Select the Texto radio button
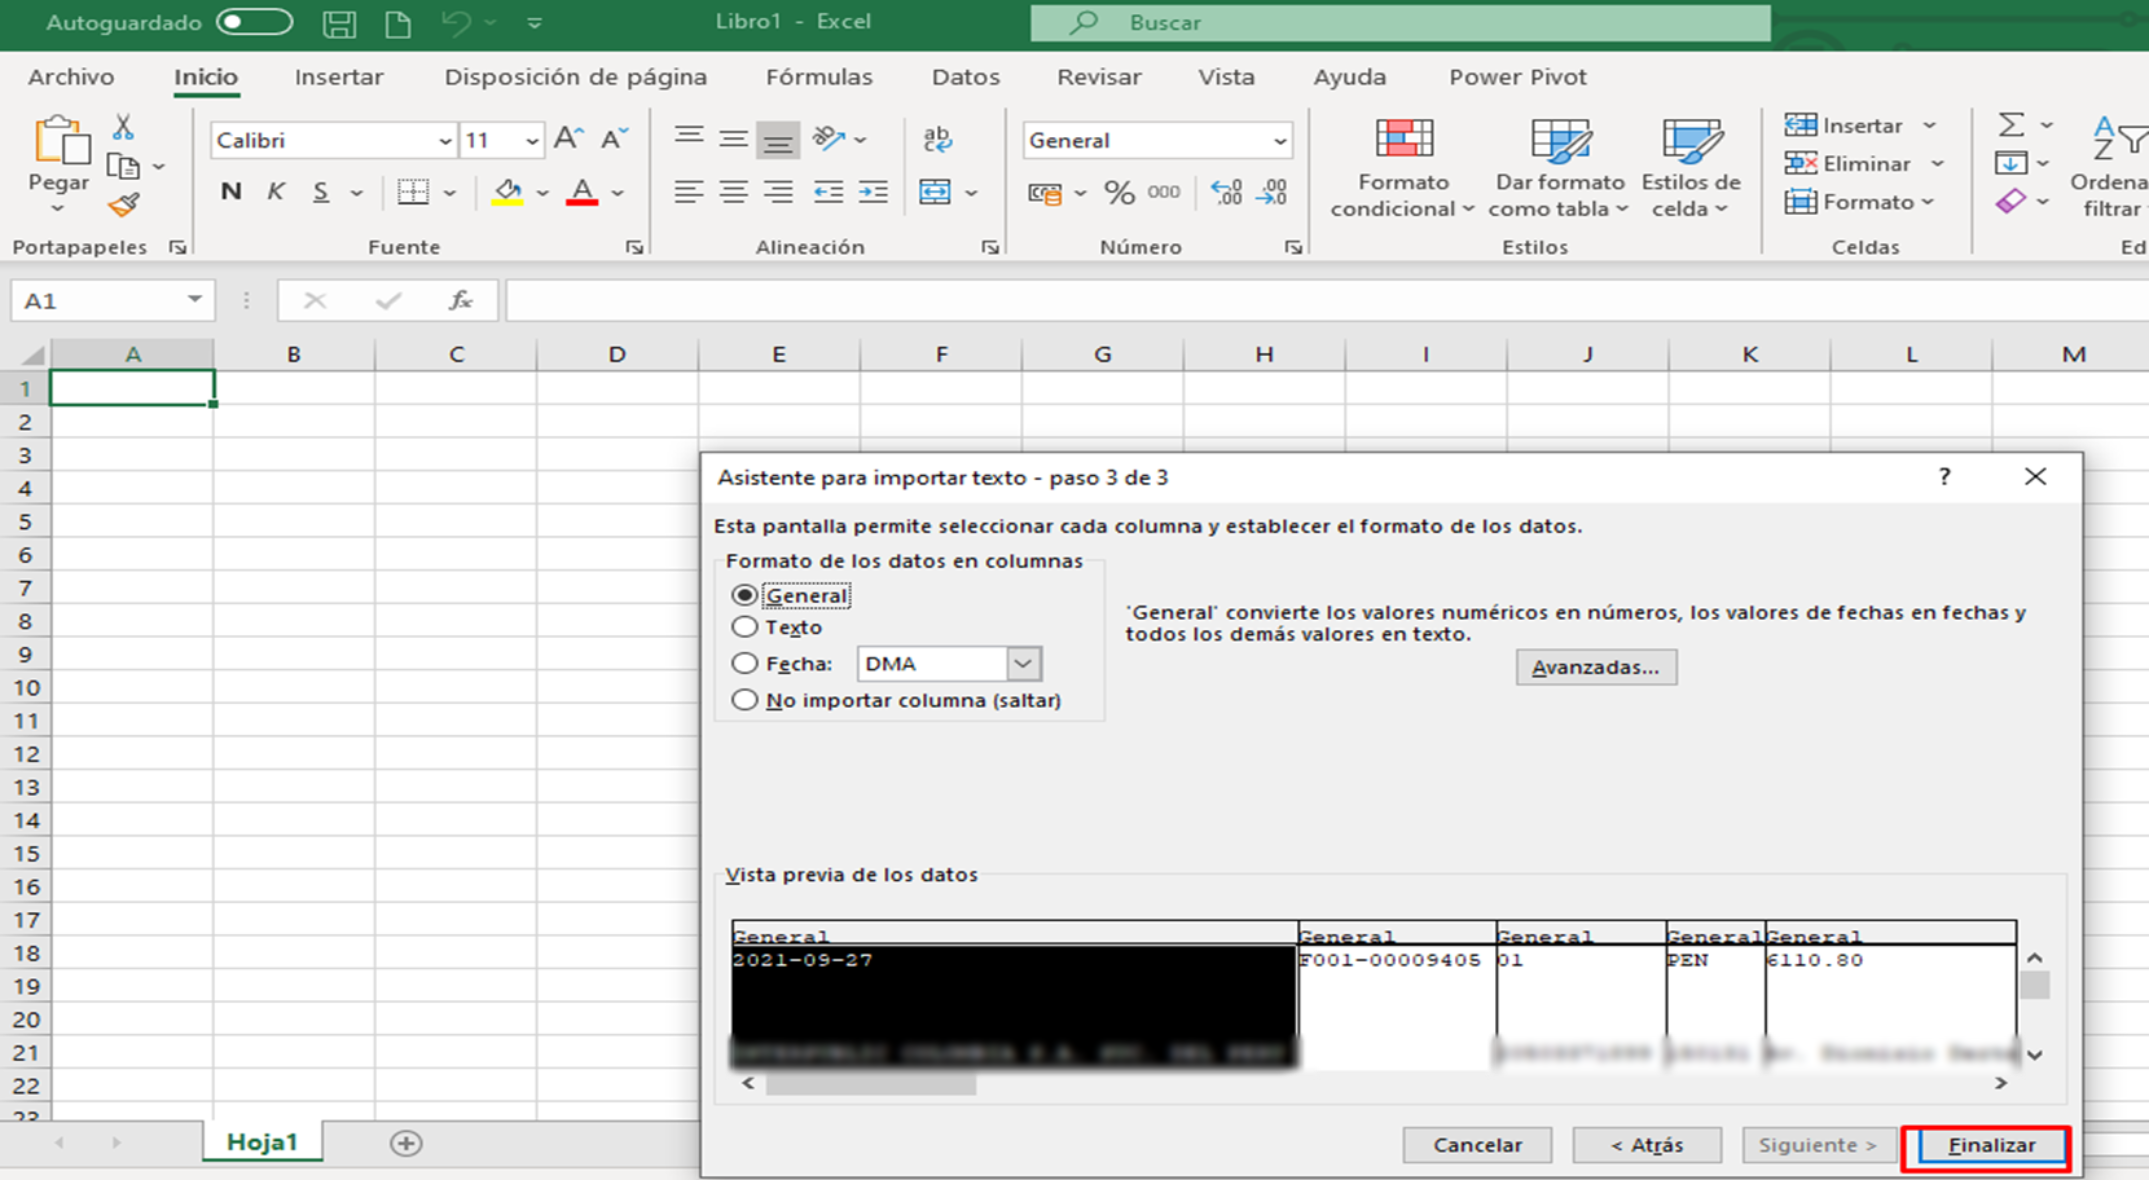Screen dimensions: 2149x1180 pos(745,627)
